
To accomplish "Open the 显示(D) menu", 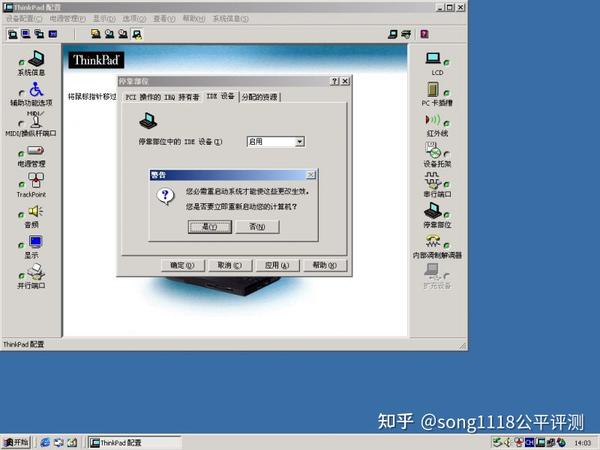I will 104,18.
